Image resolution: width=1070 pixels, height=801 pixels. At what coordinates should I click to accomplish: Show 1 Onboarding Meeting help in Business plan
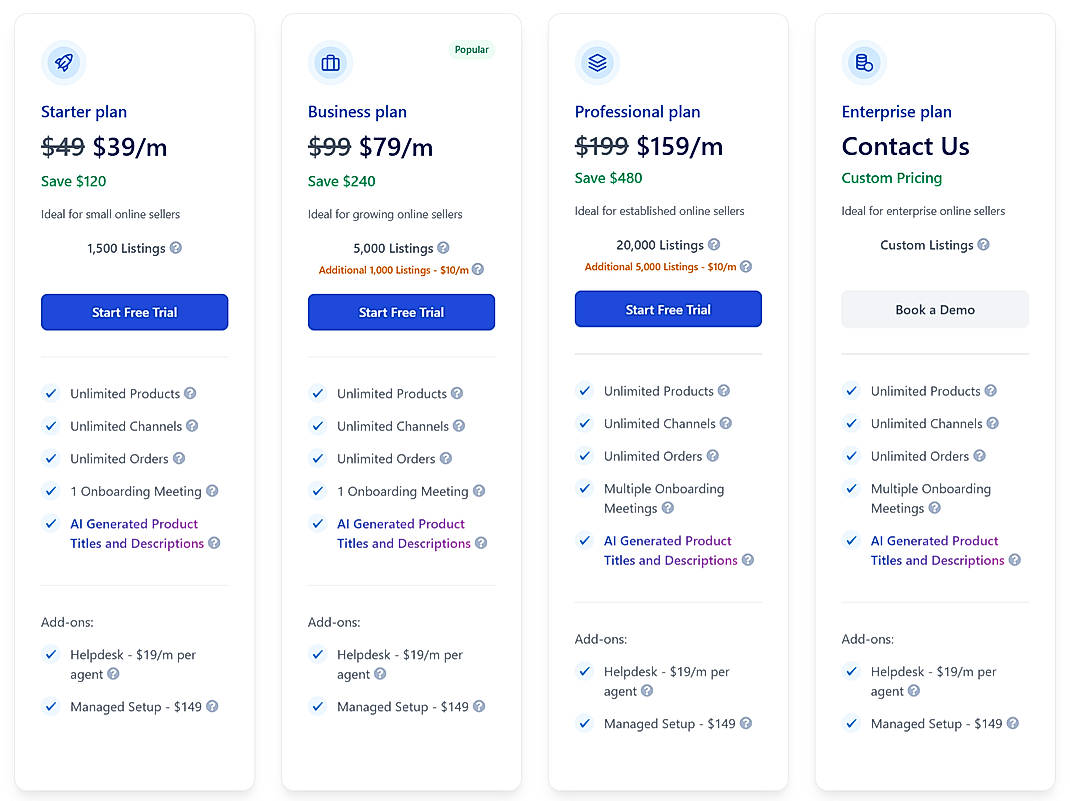[x=479, y=491]
